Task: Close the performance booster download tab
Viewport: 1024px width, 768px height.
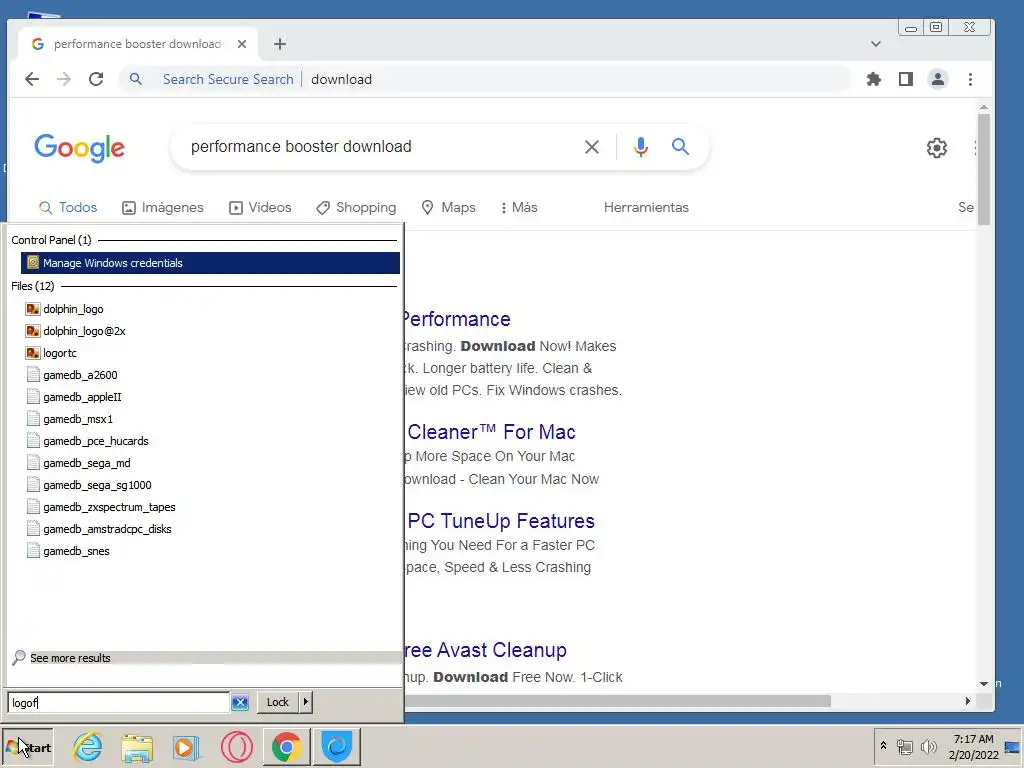Action: [x=242, y=44]
